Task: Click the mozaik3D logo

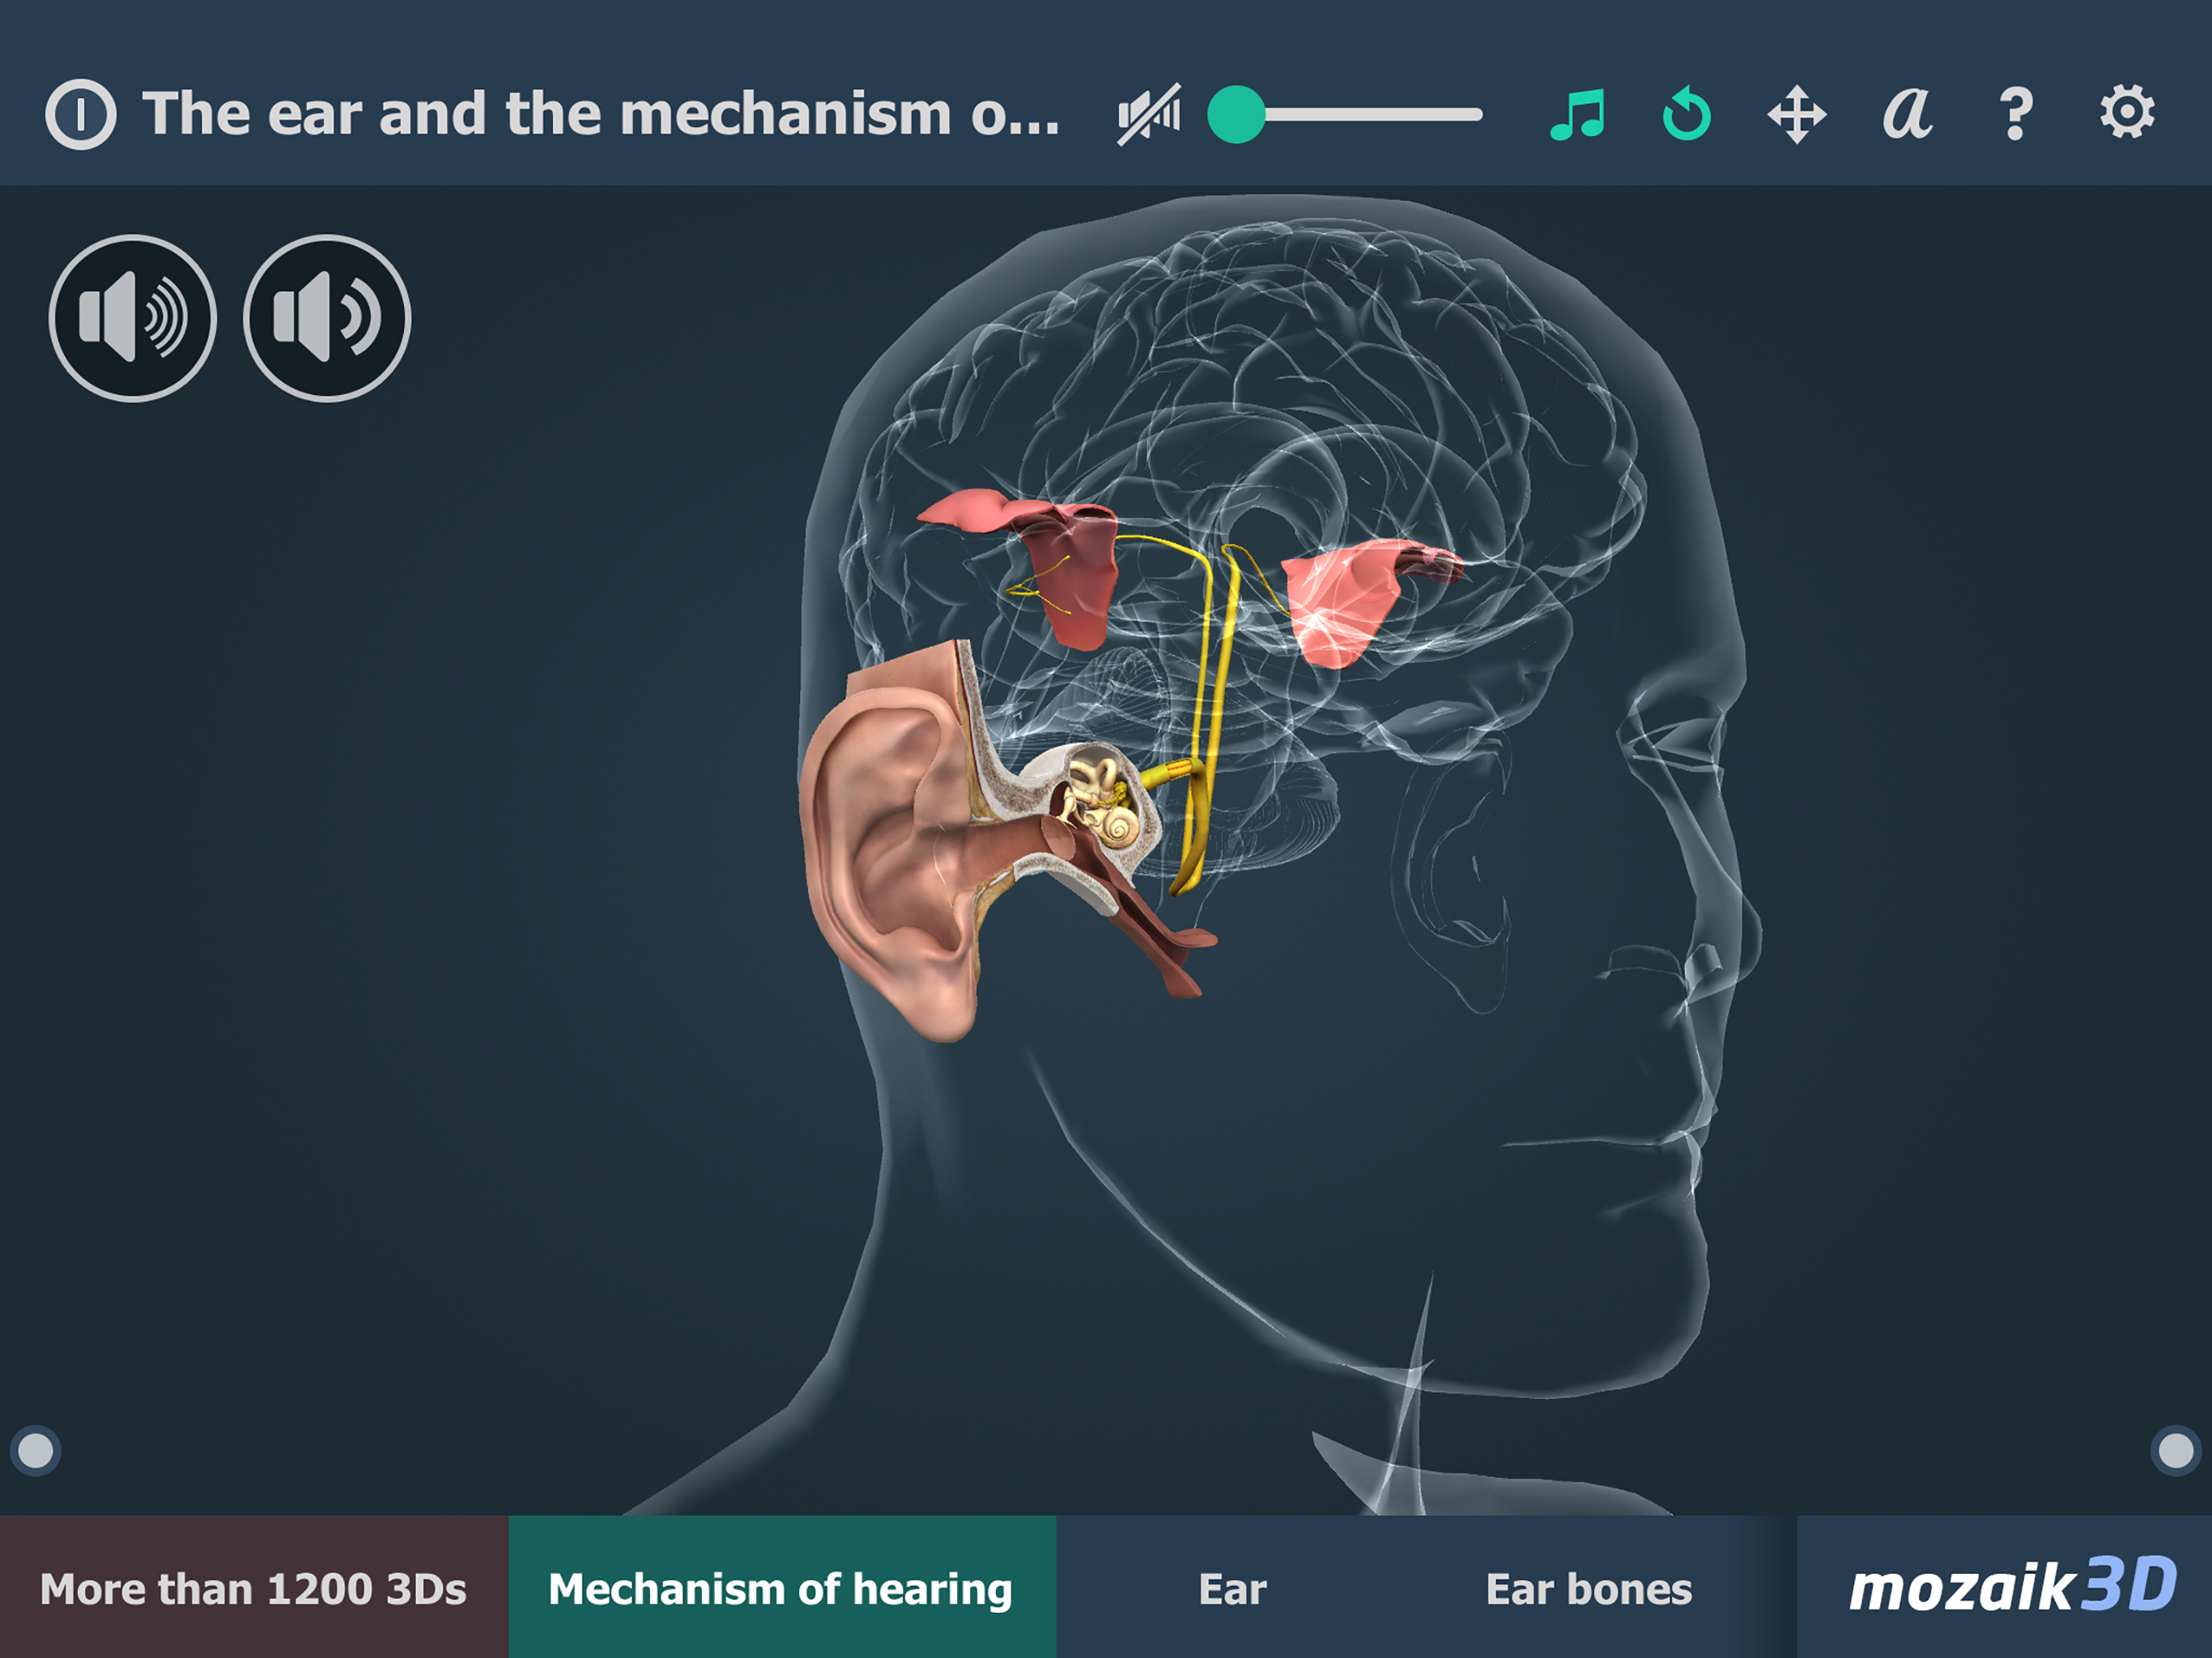Action: (2012, 1586)
